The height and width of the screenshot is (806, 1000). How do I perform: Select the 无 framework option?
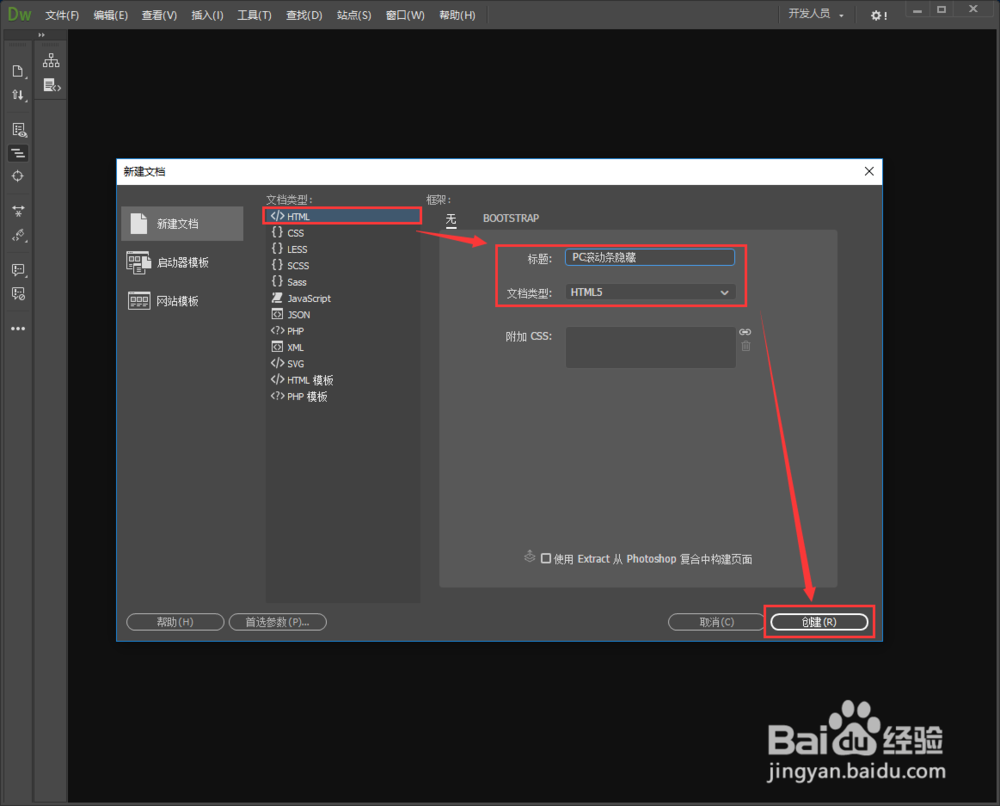[450, 217]
